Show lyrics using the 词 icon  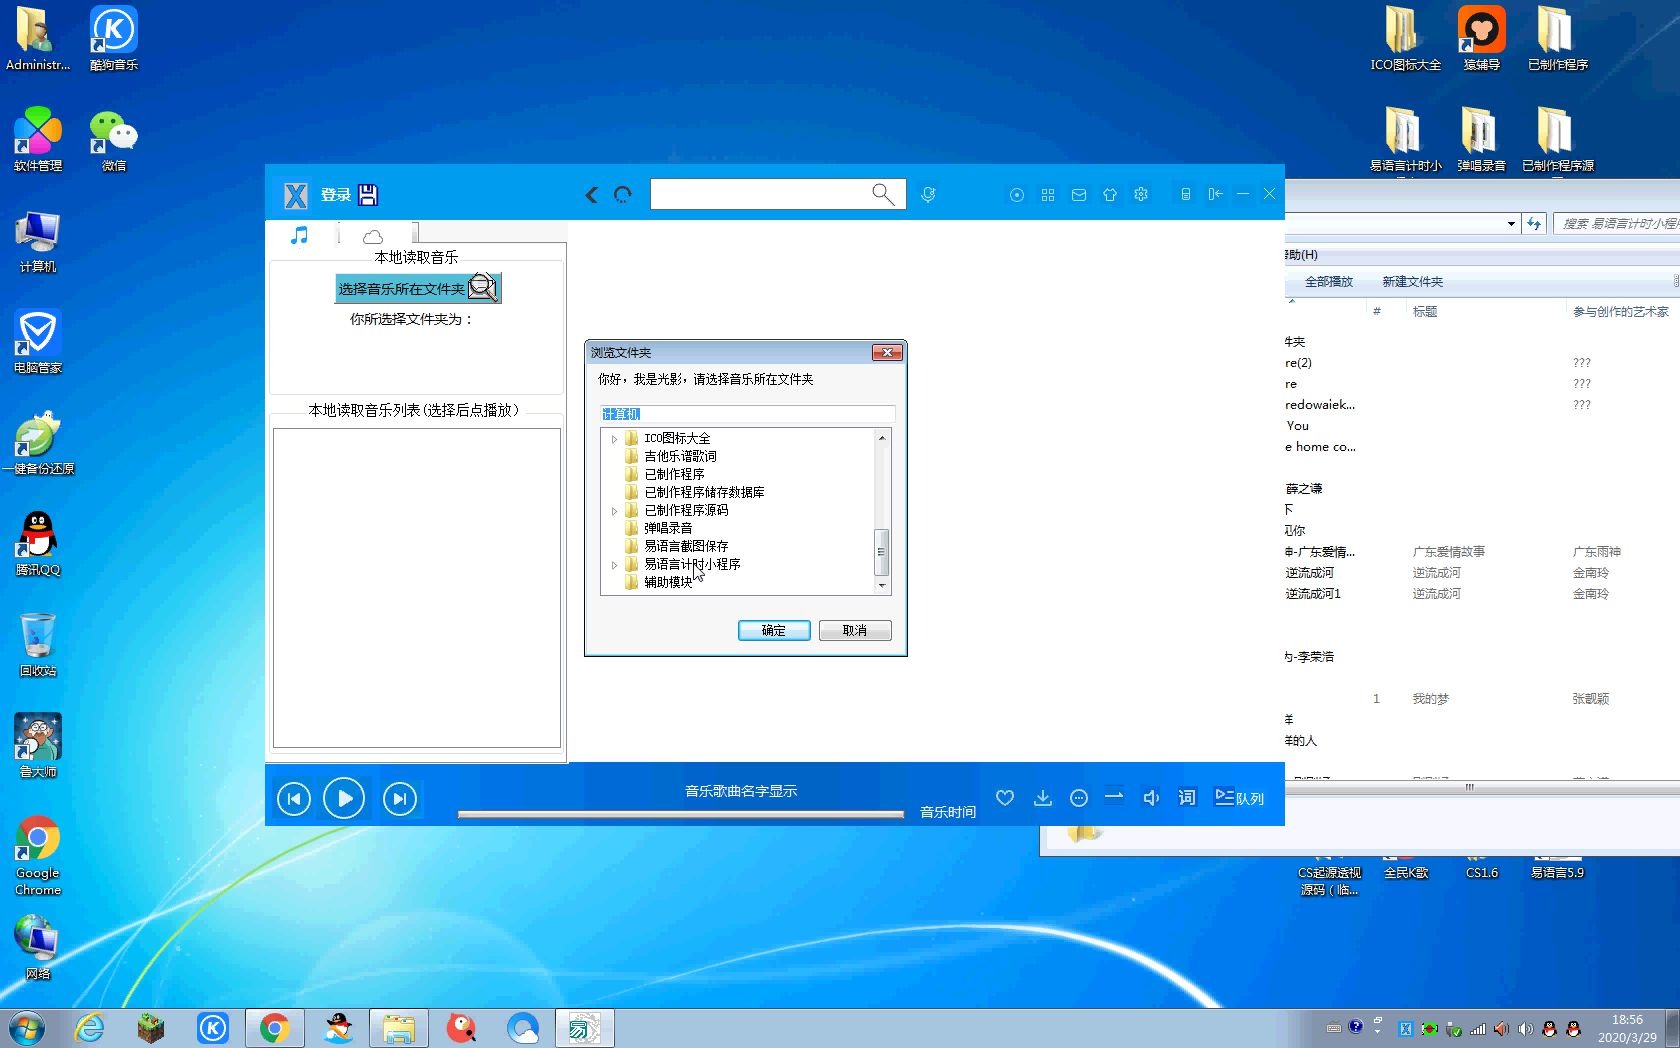click(1186, 798)
